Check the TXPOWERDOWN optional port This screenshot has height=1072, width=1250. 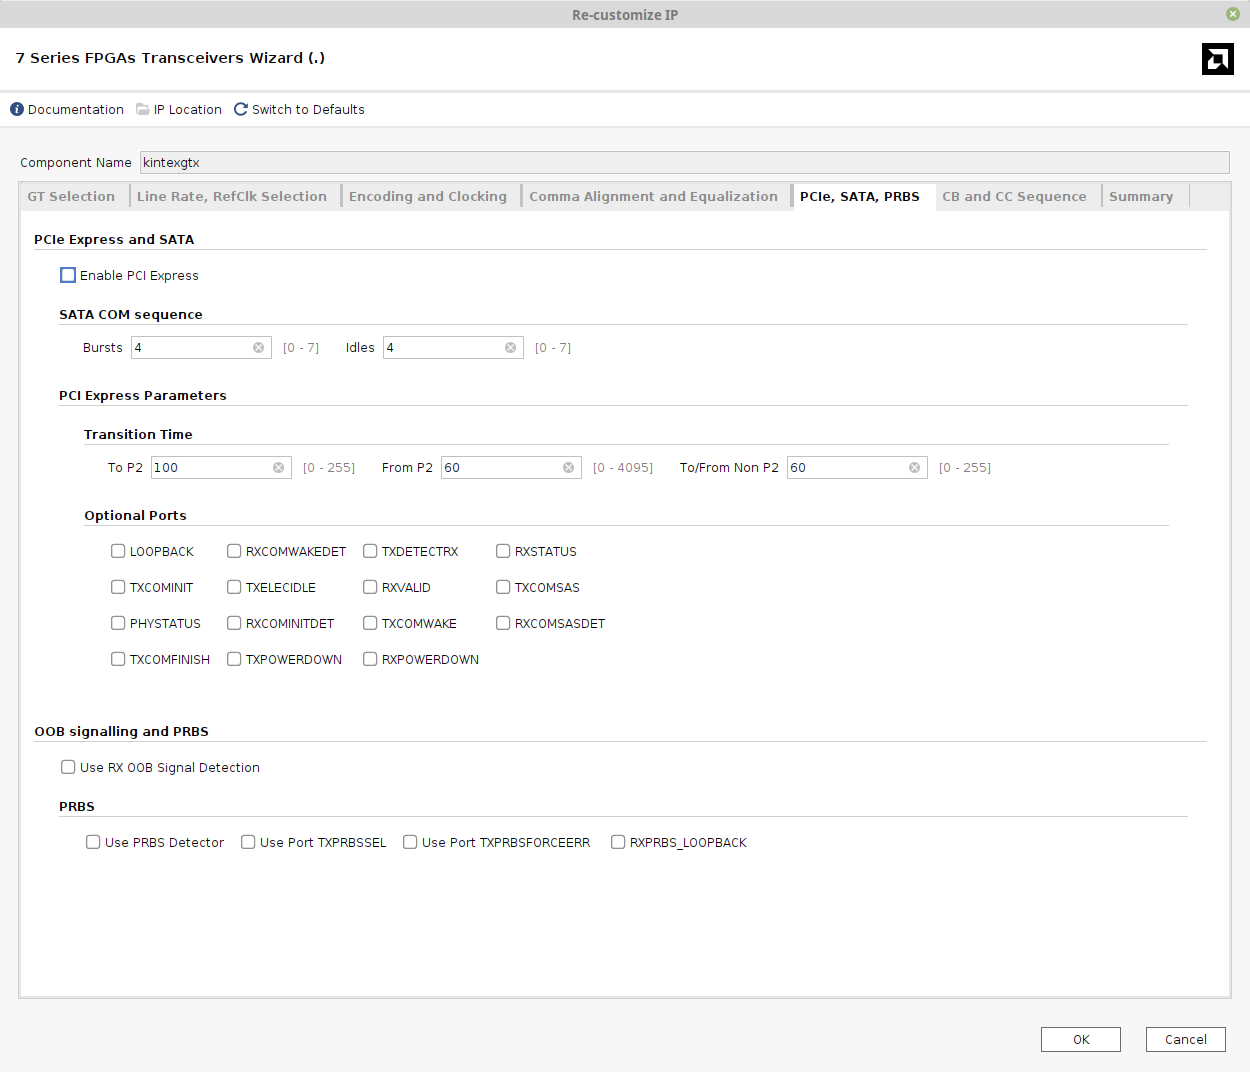tap(233, 659)
